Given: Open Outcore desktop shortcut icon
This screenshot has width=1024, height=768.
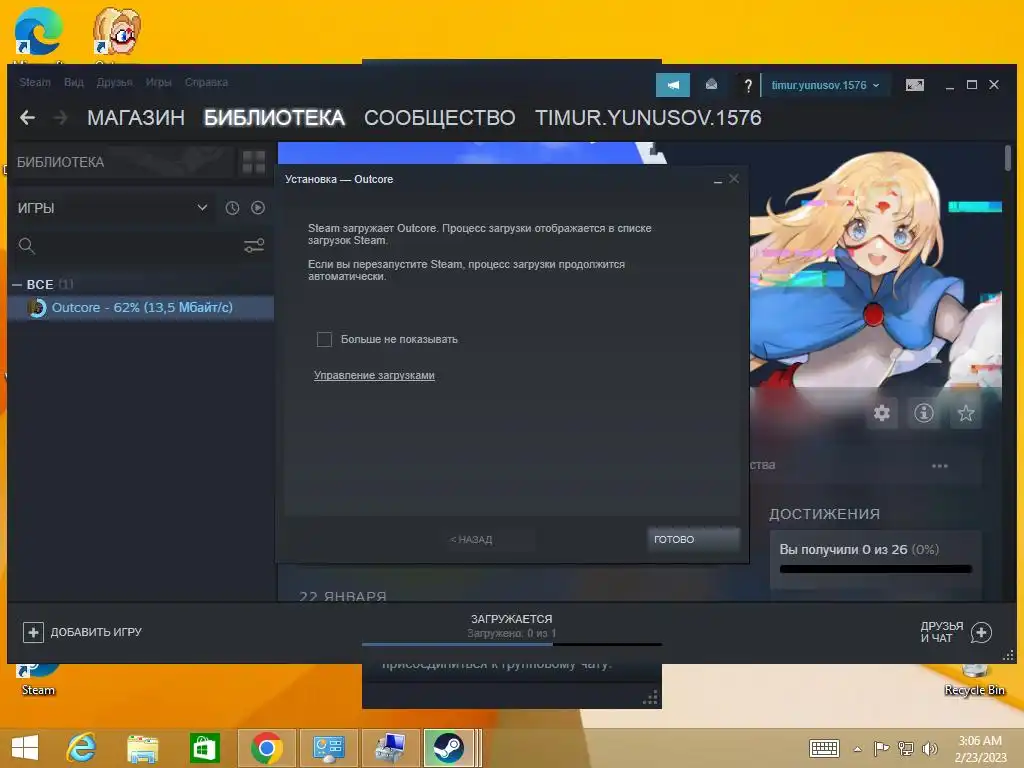Looking at the screenshot, I should [117, 33].
